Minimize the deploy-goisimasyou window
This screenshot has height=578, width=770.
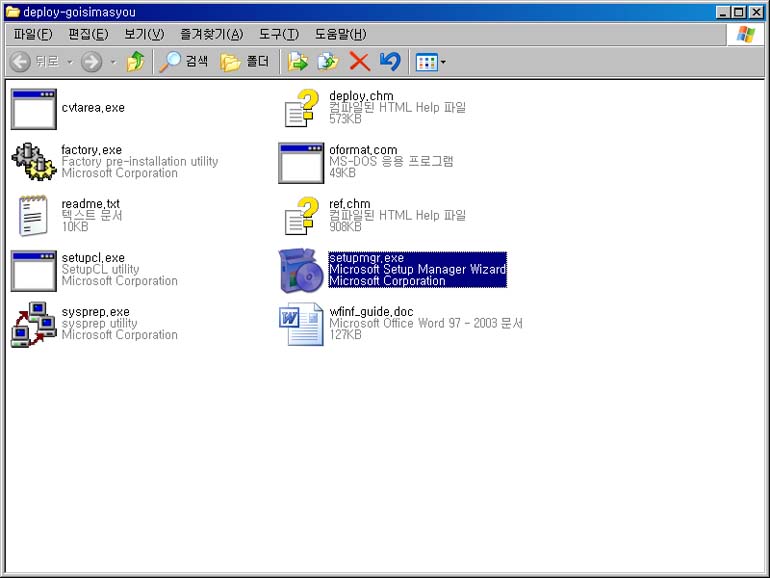tap(723, 12)
